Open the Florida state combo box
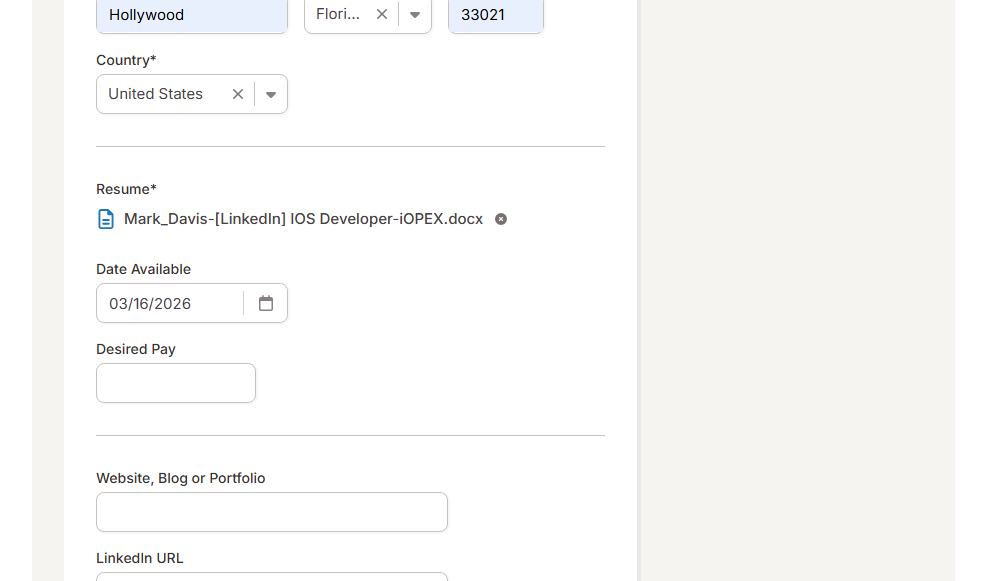Image resolution: width=987 pixels, height=581 pixels. click(x=338, y=14)
